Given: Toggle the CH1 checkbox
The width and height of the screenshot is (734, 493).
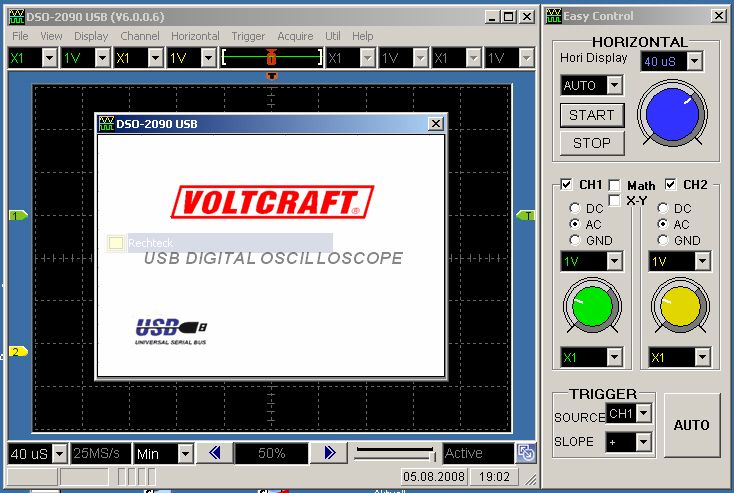Looking at the screenshot, I should tap(566, 184).
